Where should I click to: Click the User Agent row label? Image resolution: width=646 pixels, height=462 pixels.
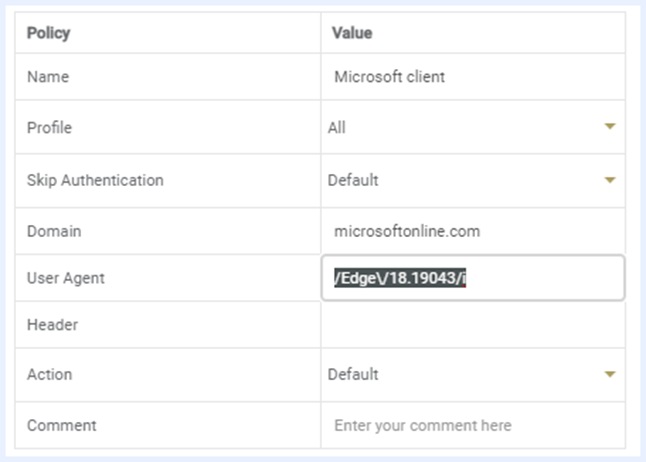(x=66, y=278)
